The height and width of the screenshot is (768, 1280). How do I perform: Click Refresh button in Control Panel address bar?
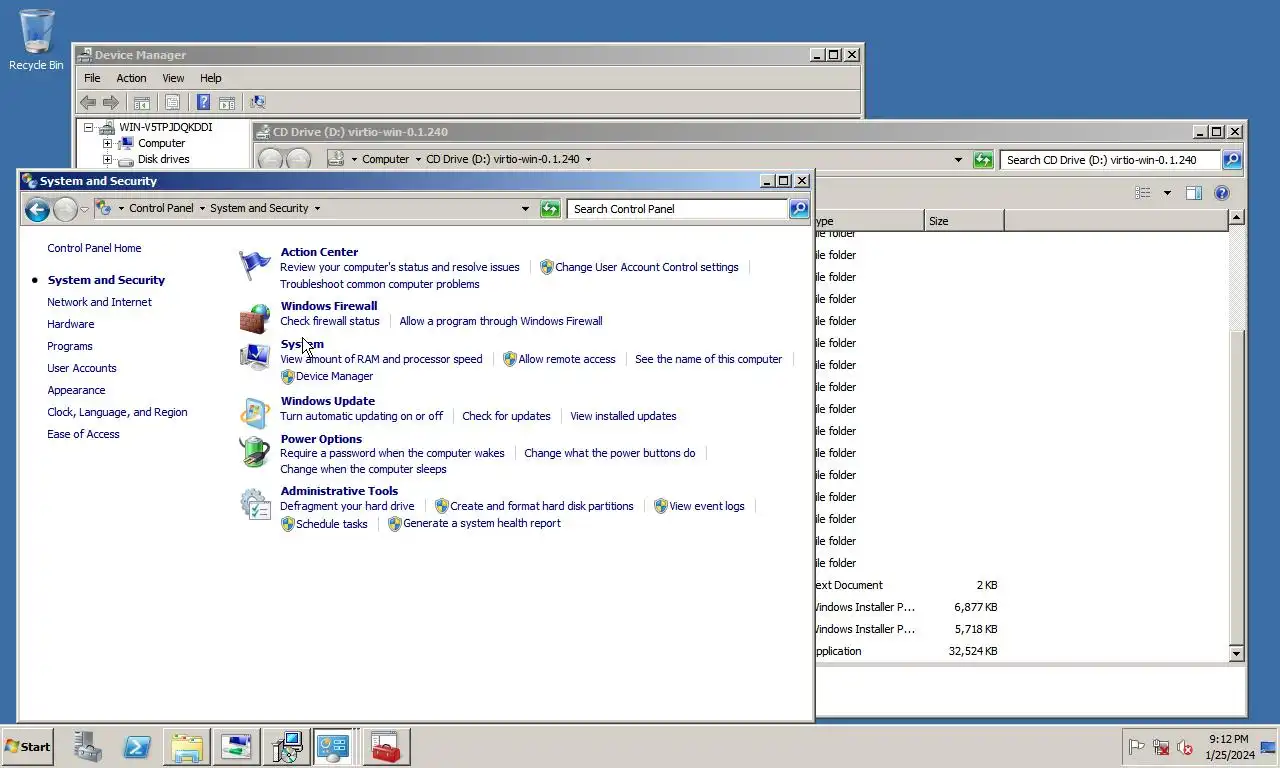coord(550,209)
